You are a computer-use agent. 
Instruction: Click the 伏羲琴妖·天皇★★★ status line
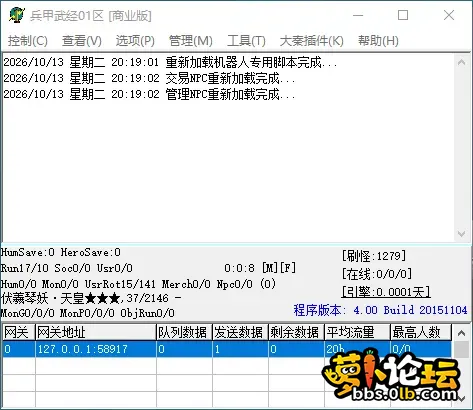click(x=91, y=298)
